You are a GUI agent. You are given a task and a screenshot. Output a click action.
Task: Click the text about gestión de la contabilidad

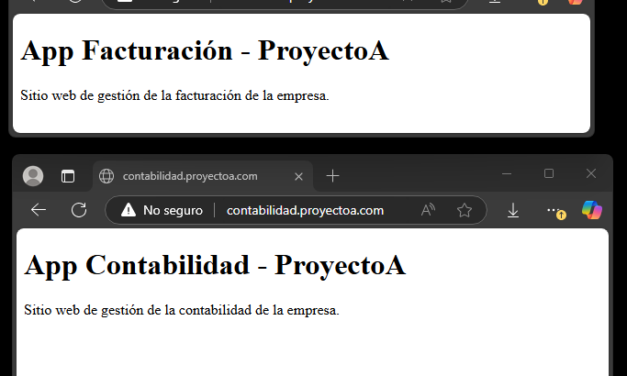pyautogui.click(x=182, y=310)
